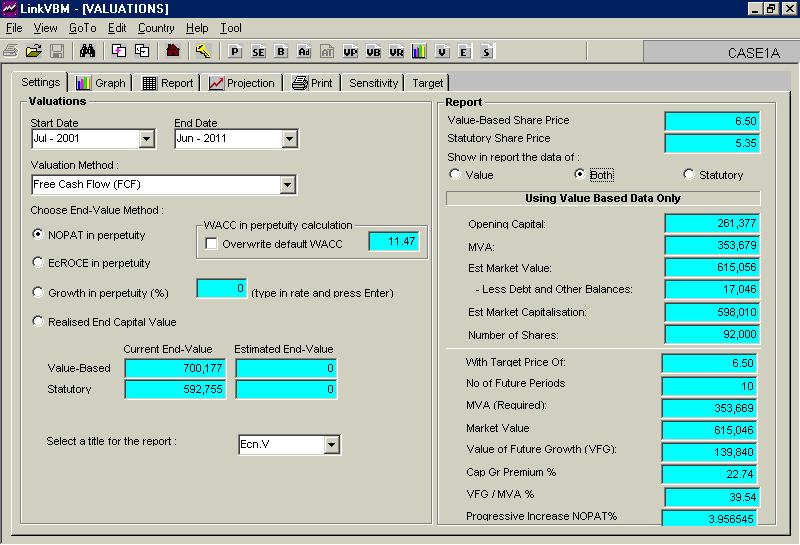
Task: Switch to the Target tab
Action: point(428,83)
